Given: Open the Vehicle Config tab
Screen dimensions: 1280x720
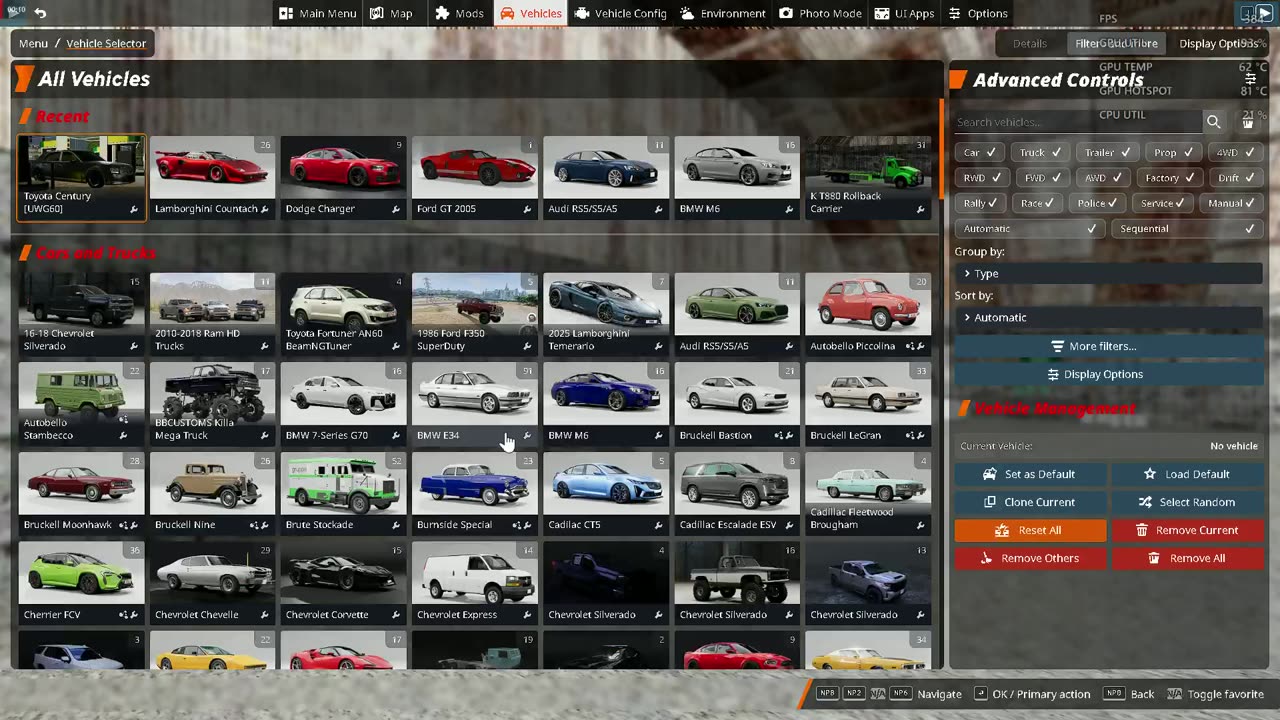Looking at the screenshot, I should point(621,13).
